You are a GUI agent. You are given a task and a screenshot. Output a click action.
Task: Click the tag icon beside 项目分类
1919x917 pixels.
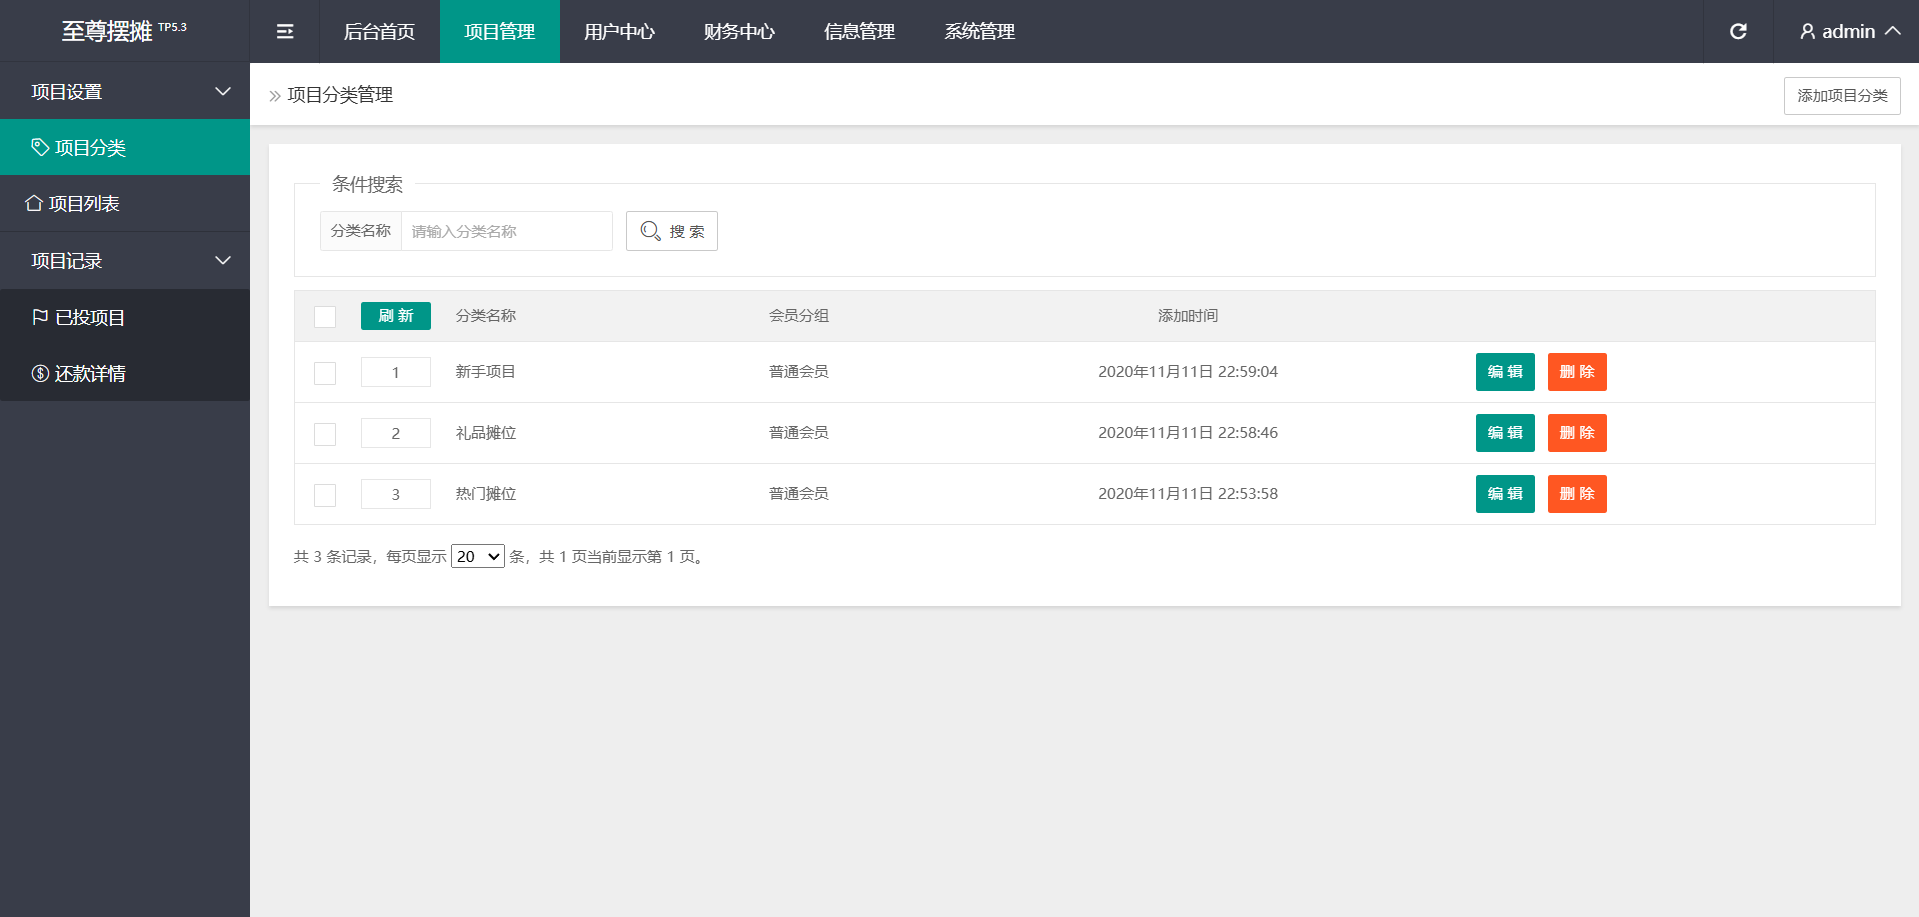click(x=40, y=148)
